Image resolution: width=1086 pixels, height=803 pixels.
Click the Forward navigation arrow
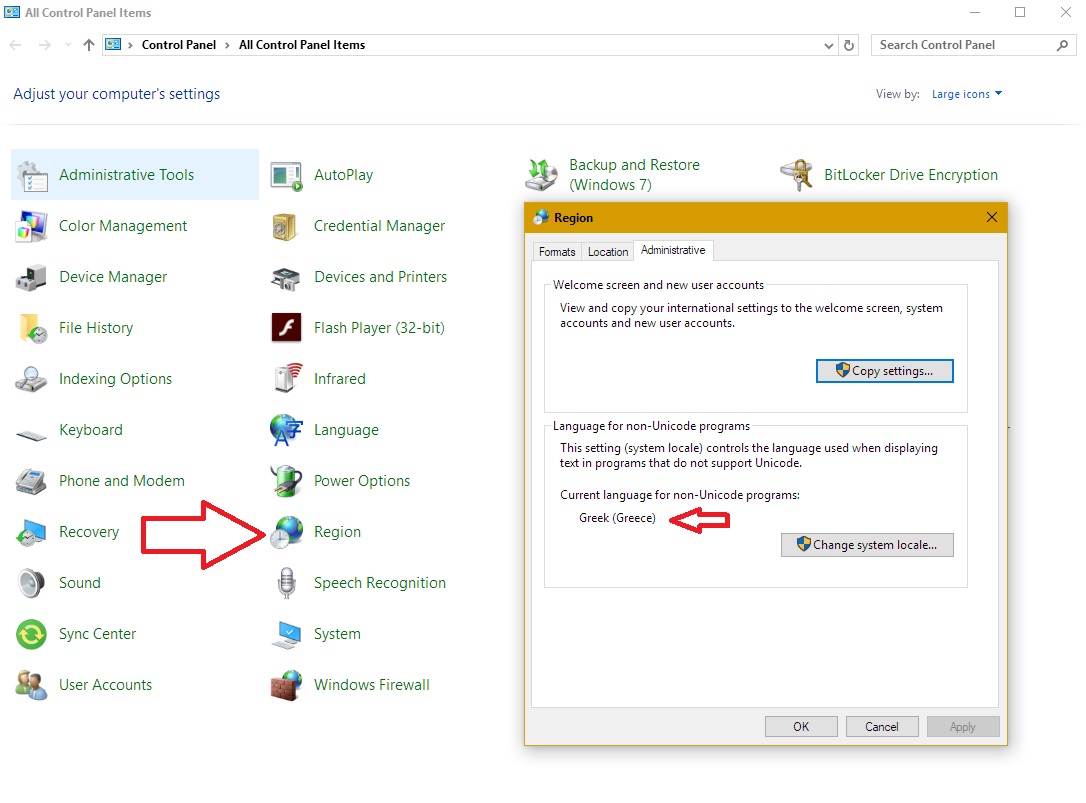pyautogui.click(x=45, y=45)
